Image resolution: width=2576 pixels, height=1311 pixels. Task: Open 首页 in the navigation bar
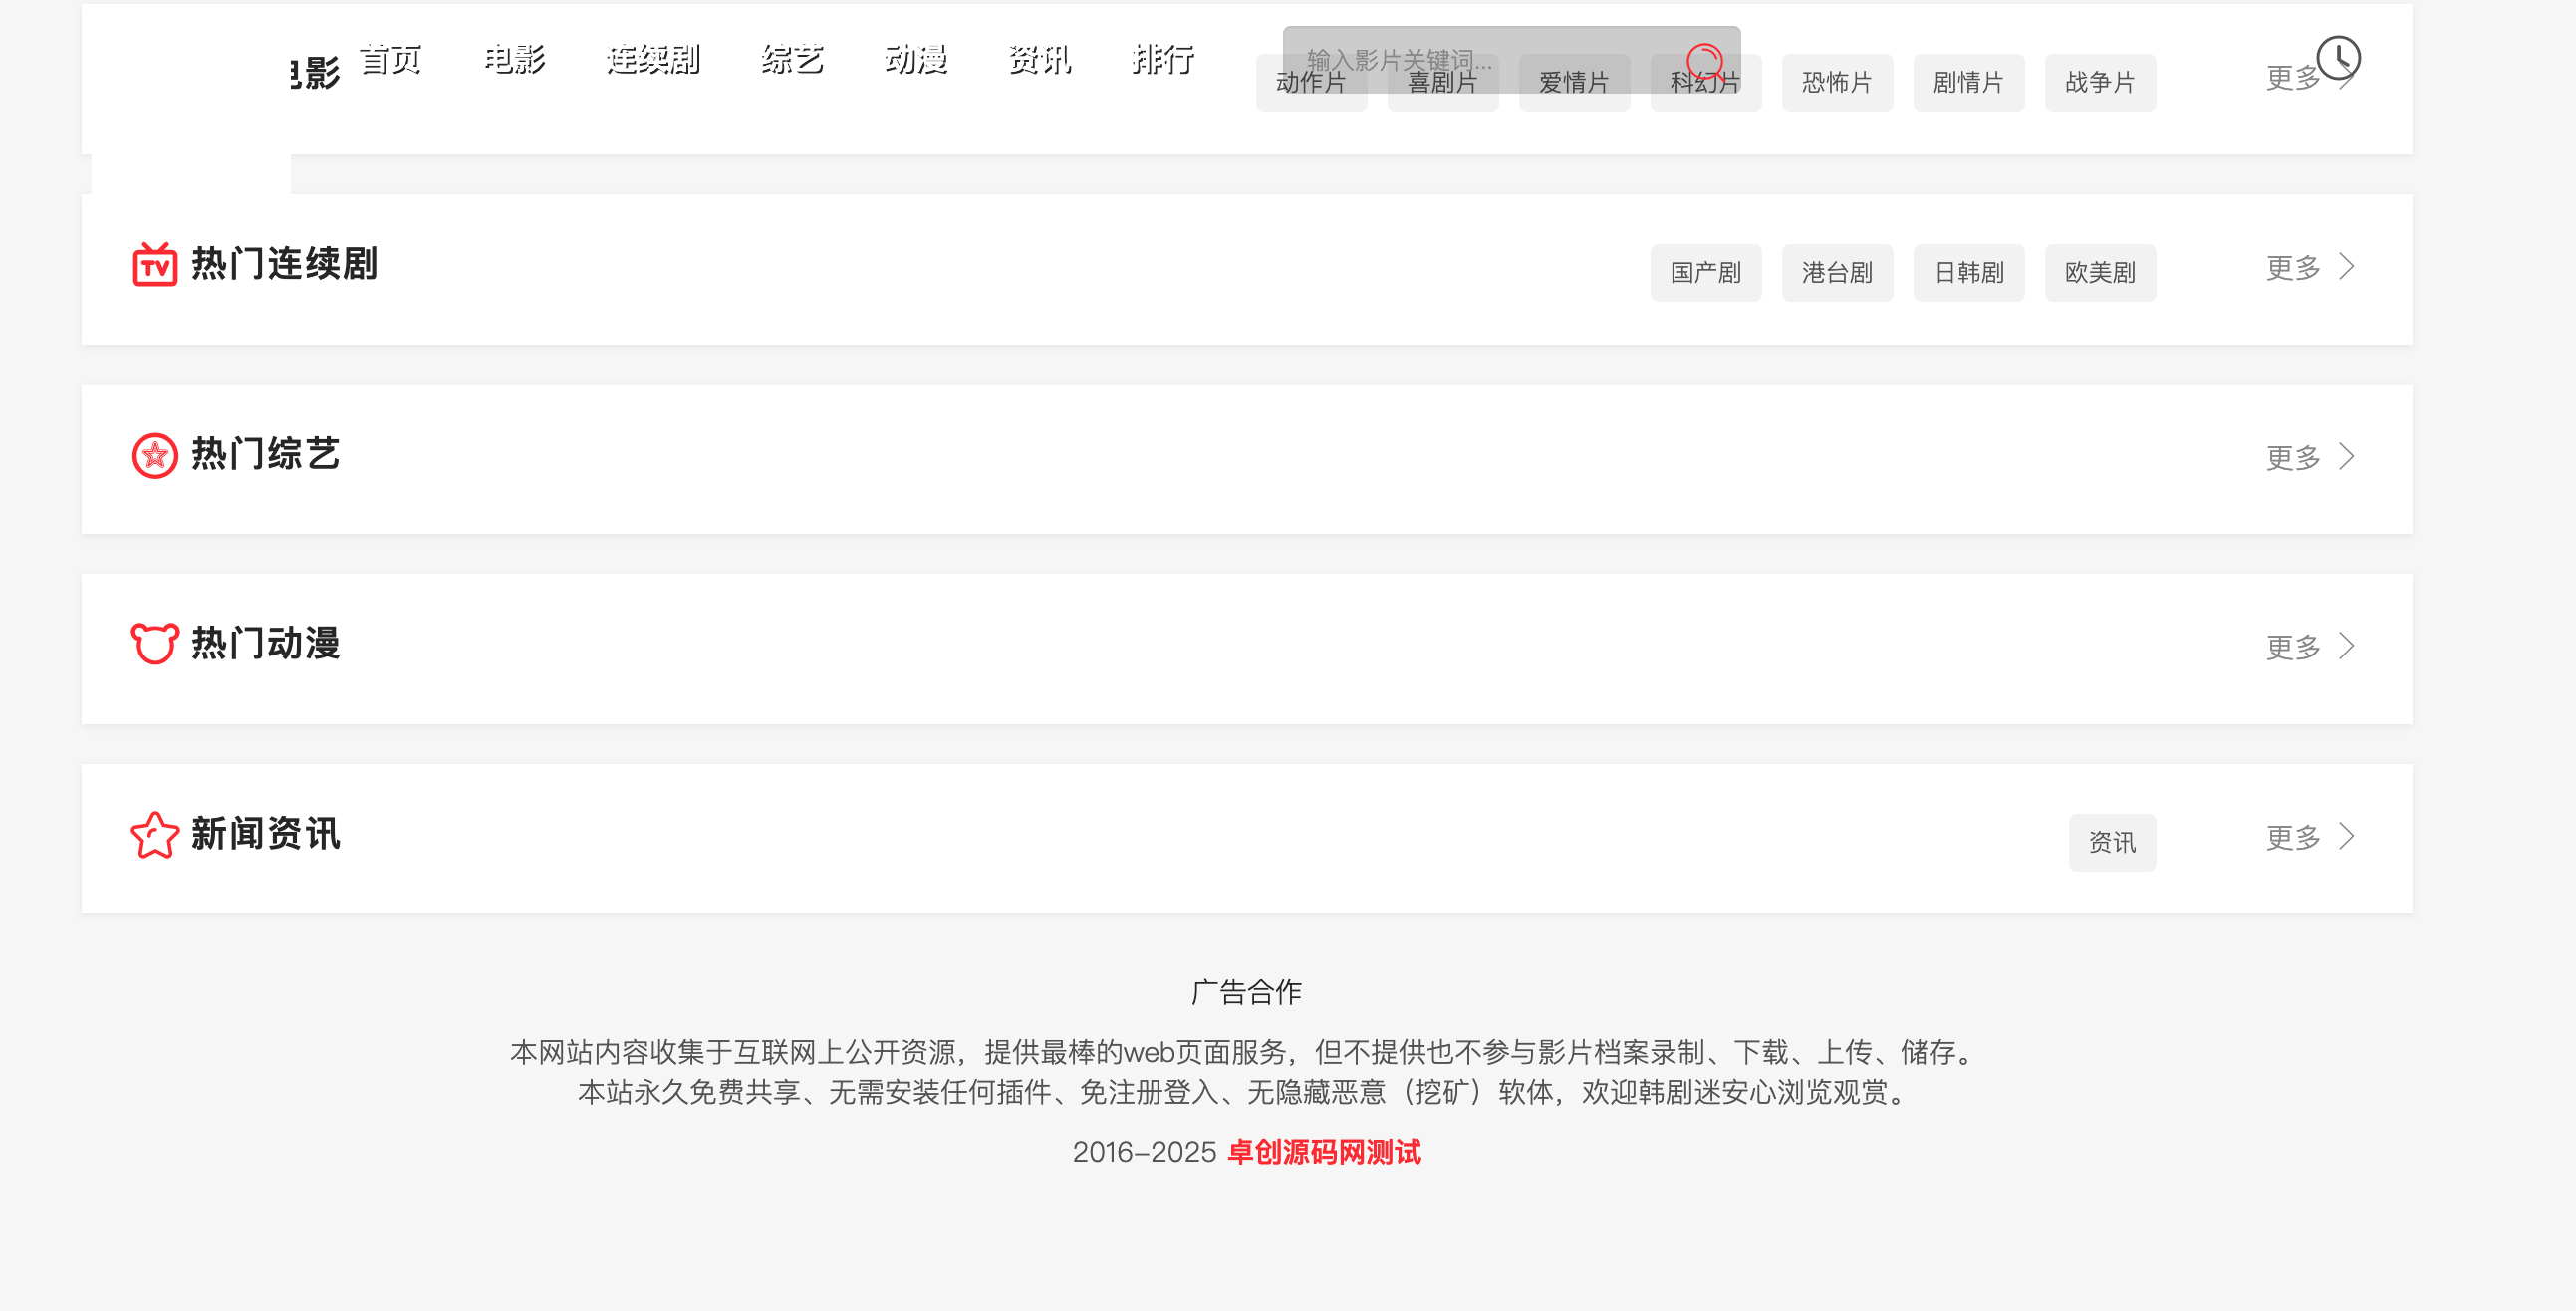click(x=391, y=59)
